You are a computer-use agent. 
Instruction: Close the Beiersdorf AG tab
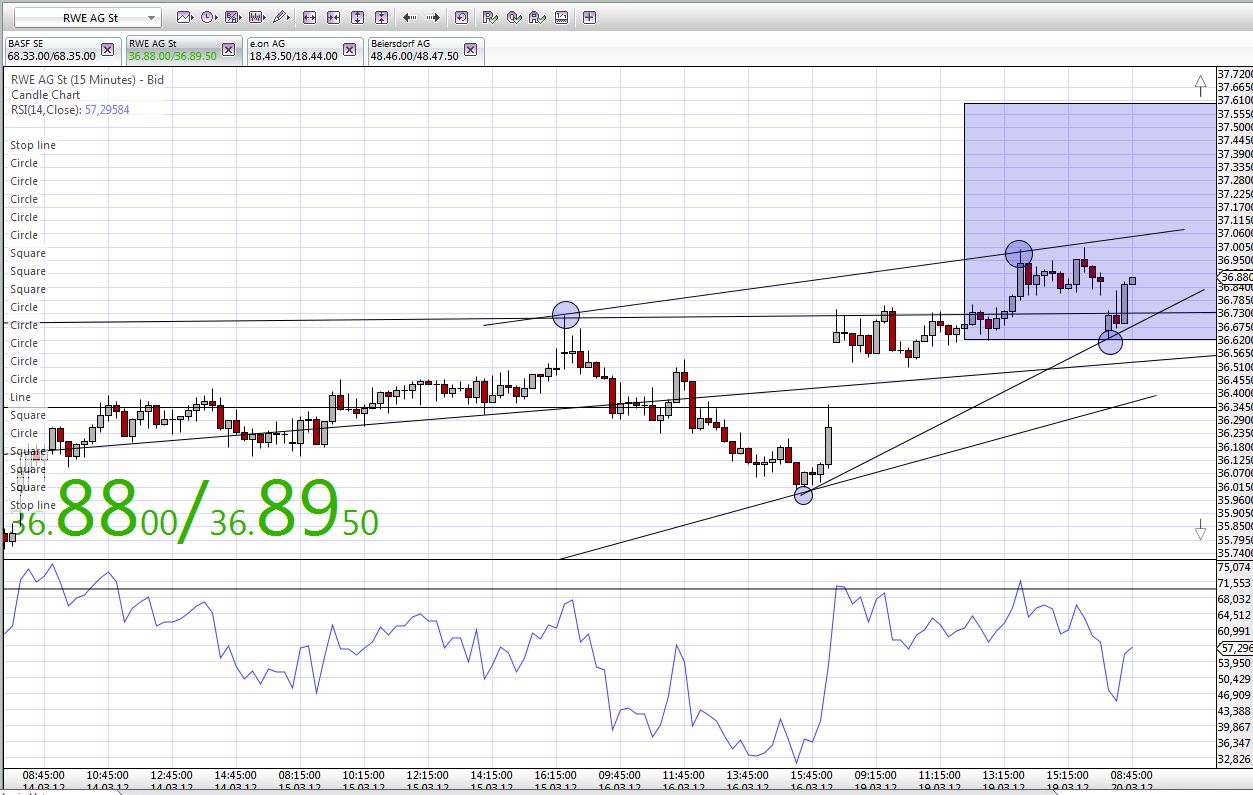pyautogui.click(x=470, y=49)
